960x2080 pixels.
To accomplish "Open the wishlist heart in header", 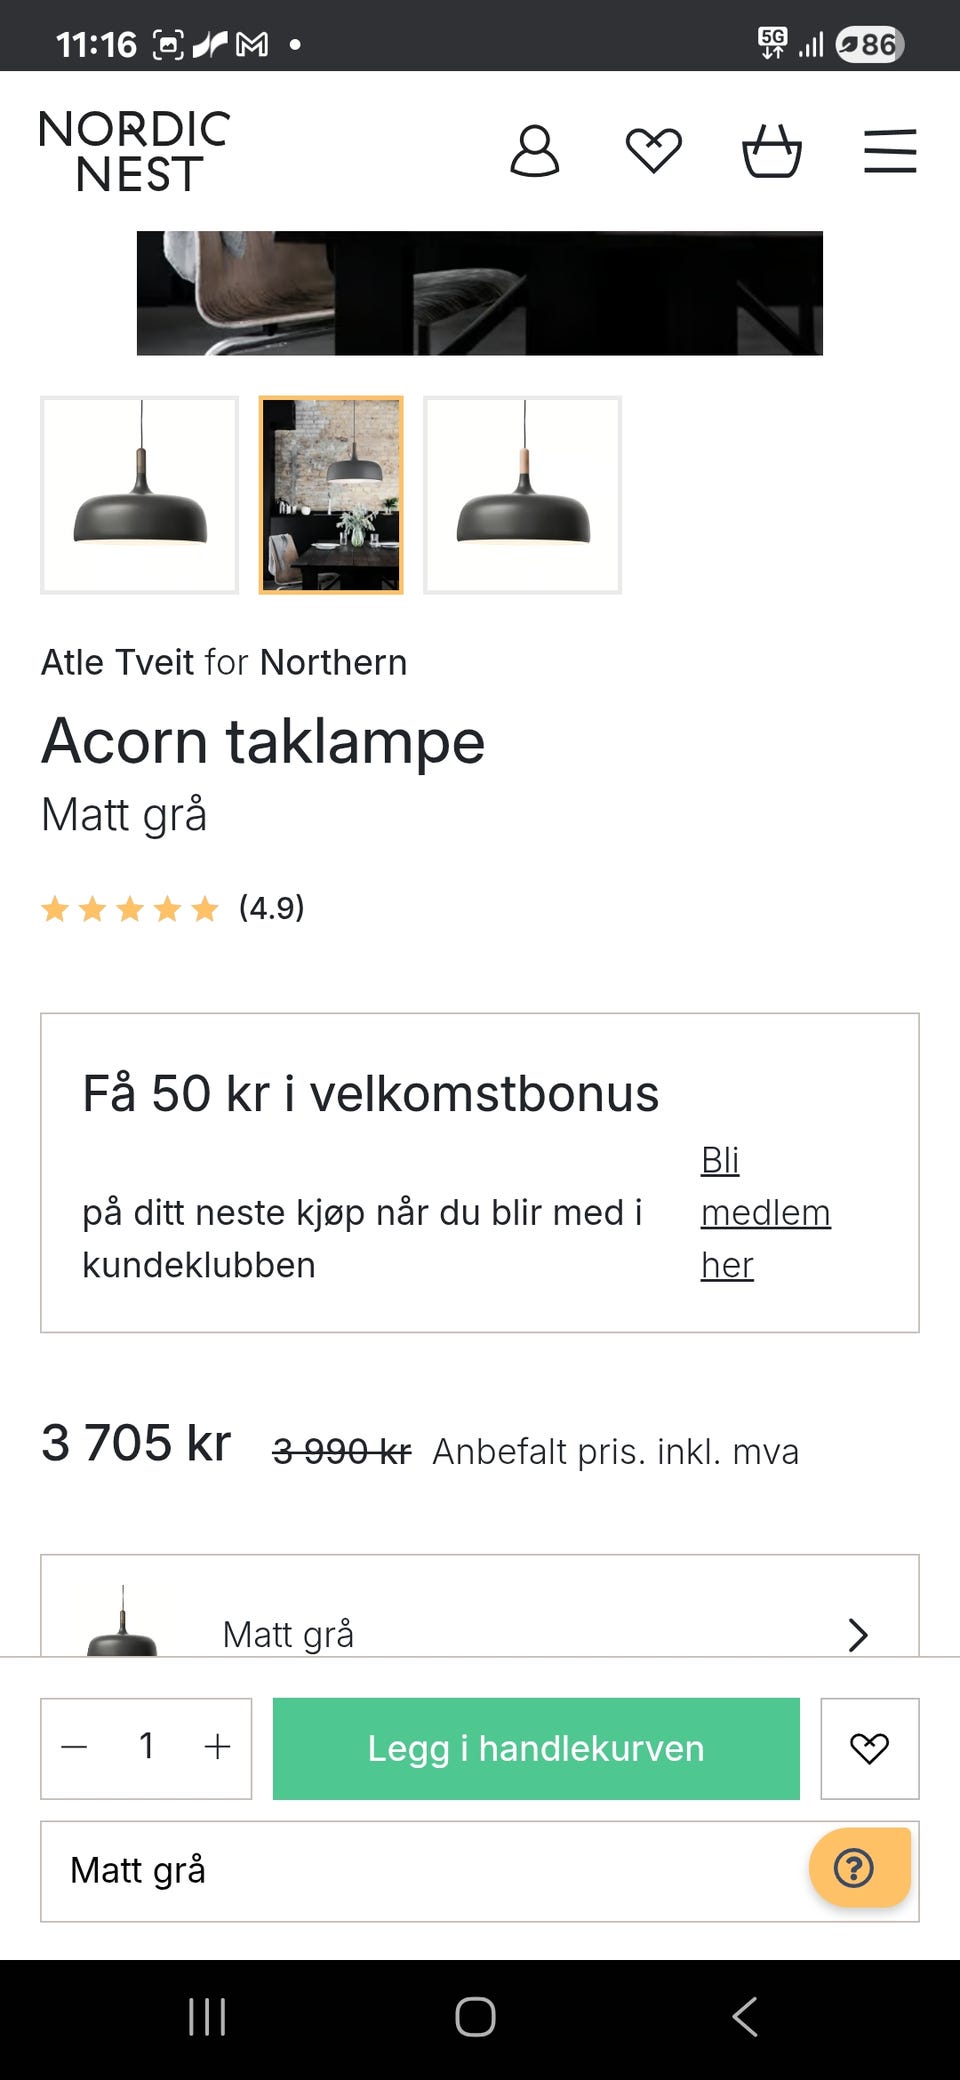I will [x=654, y=152].
